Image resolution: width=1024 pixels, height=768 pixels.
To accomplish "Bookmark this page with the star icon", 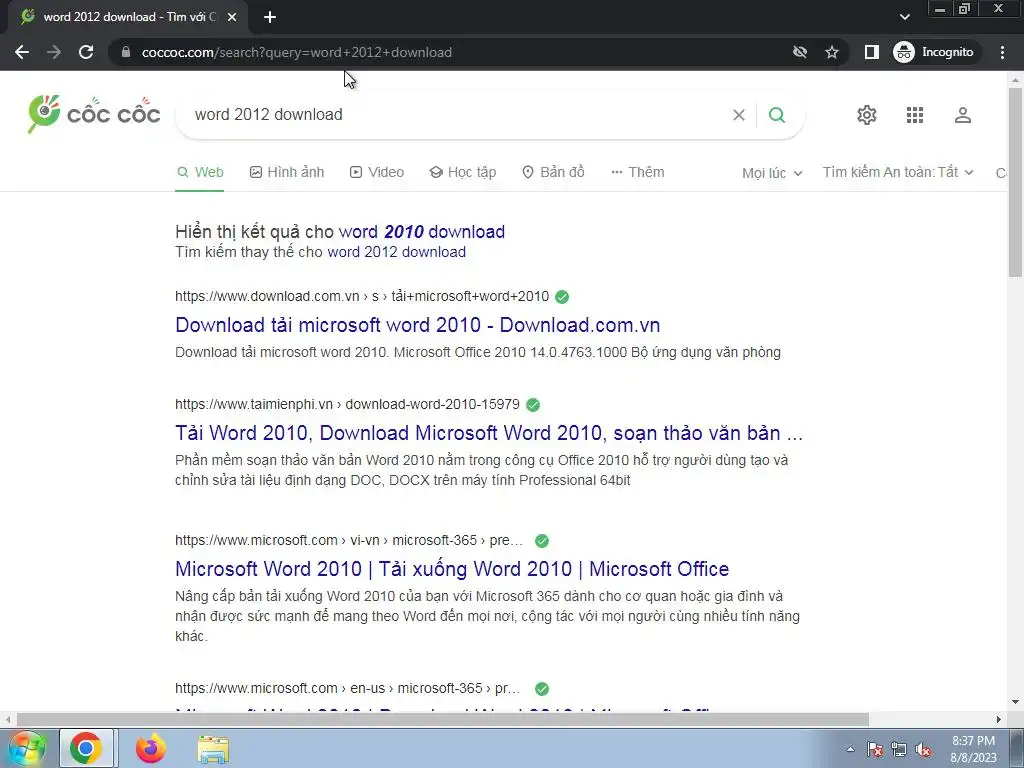I will tap(831, 52).
